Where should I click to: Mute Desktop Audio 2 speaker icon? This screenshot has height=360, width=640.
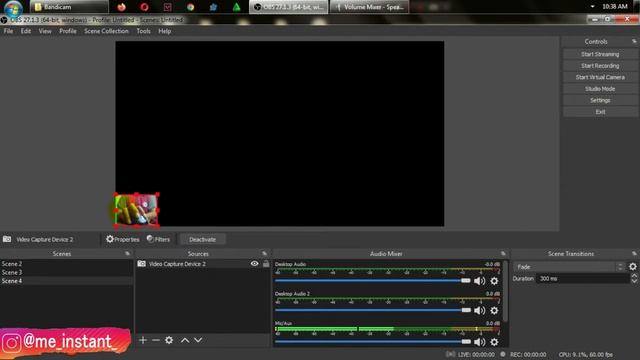pyautogui.click(x=480, y=310)
